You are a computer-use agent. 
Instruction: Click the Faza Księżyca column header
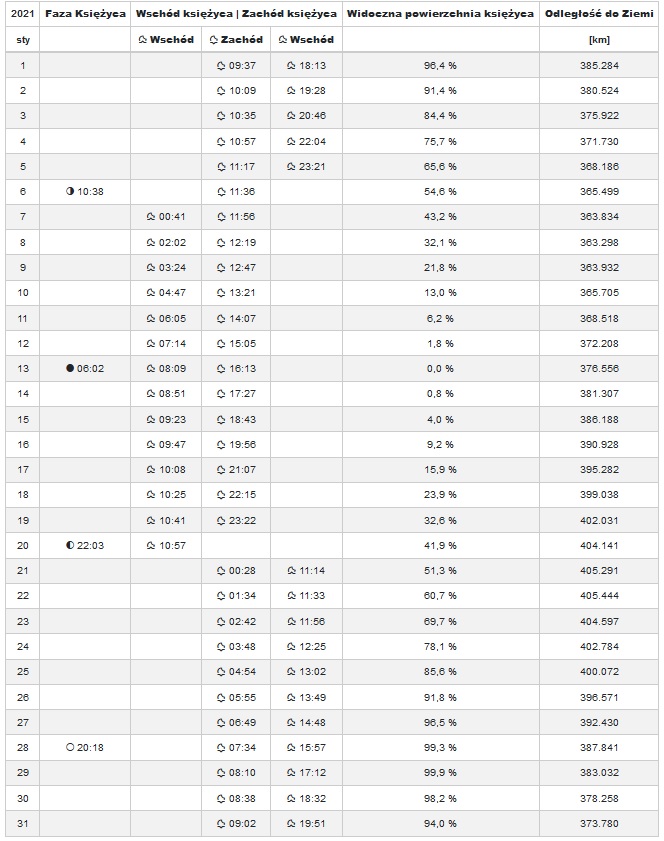(85, 14)
